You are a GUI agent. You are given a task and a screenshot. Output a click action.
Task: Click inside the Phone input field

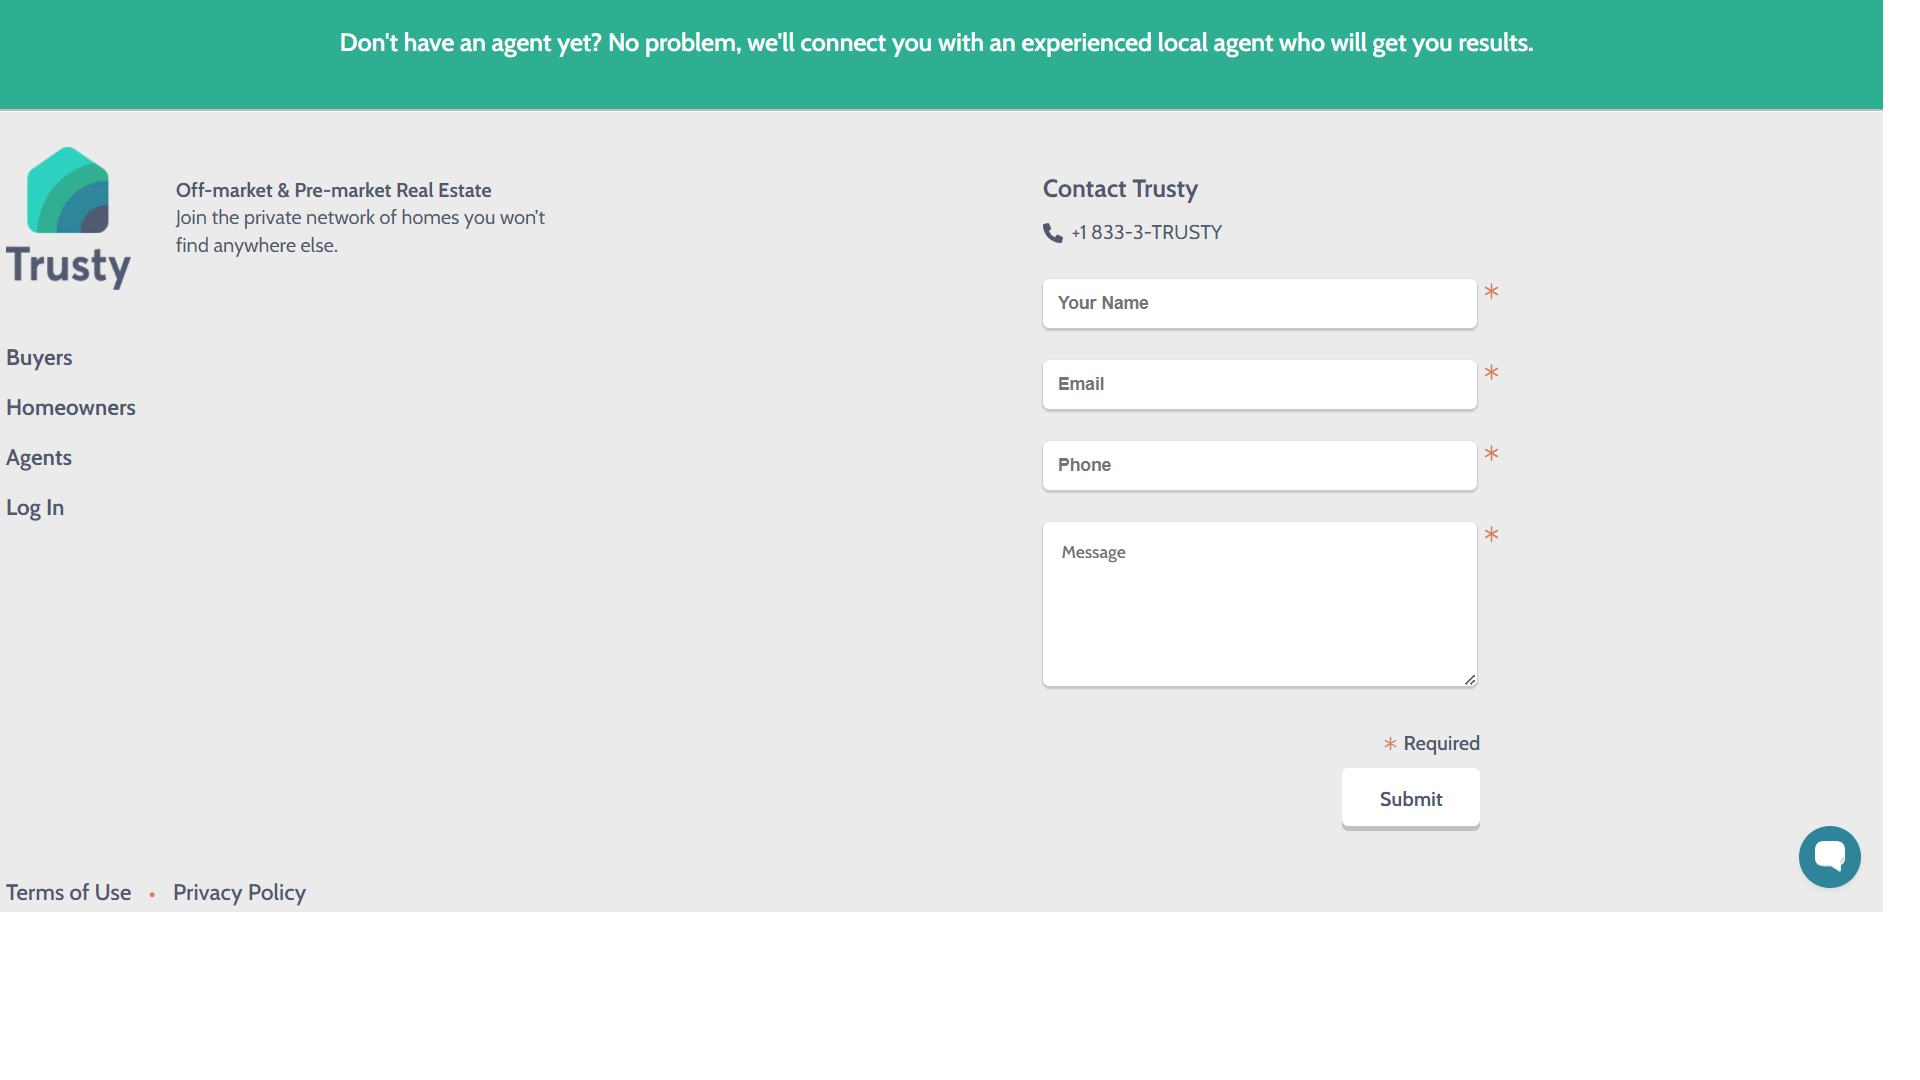(1261, 464)
